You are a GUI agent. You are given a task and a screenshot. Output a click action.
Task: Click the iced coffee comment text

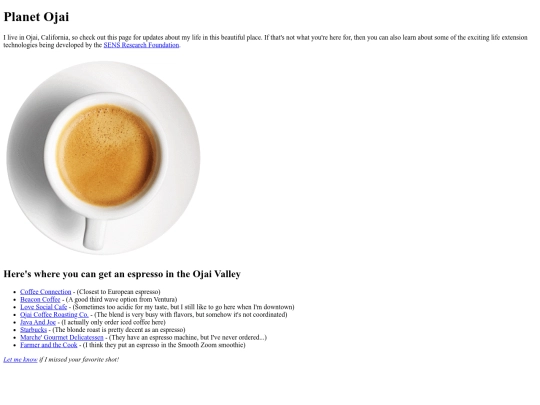(x=113, y=322)
